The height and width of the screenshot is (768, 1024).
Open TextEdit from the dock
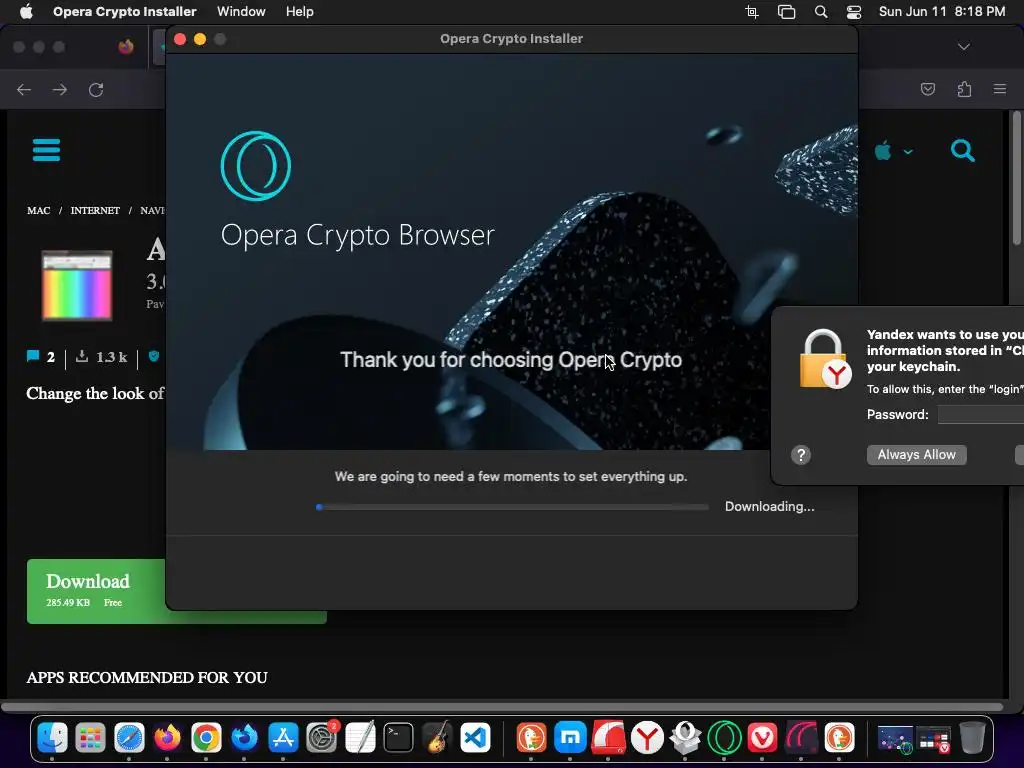pyautogui.click(x=360, y=738)
